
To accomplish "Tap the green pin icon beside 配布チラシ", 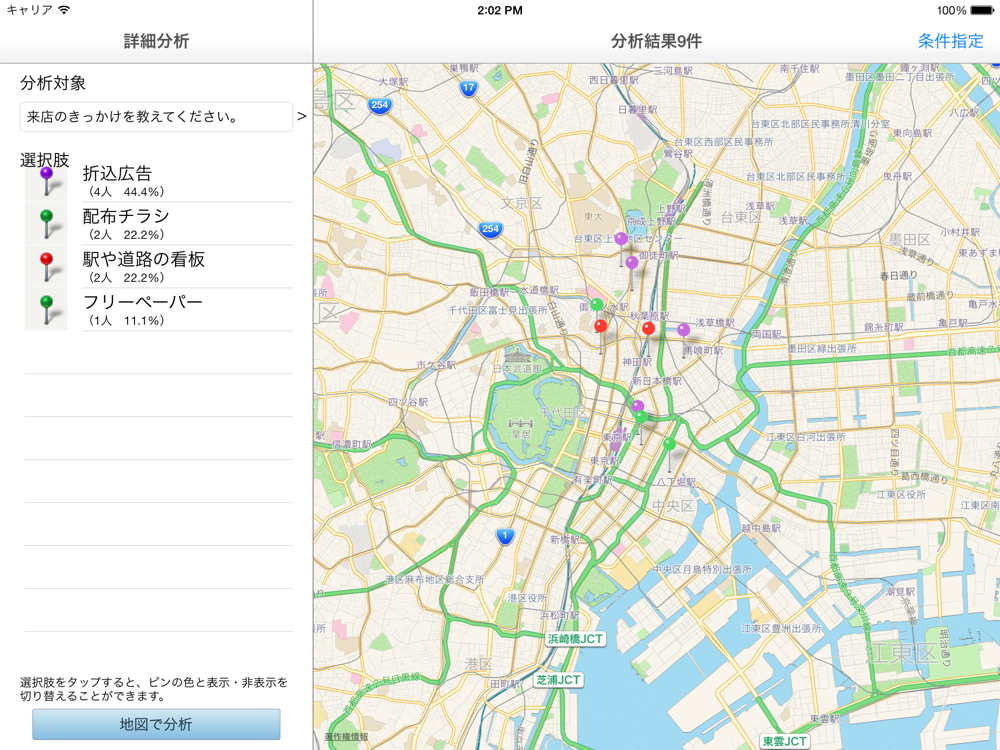I will click(x=46, y=223).
